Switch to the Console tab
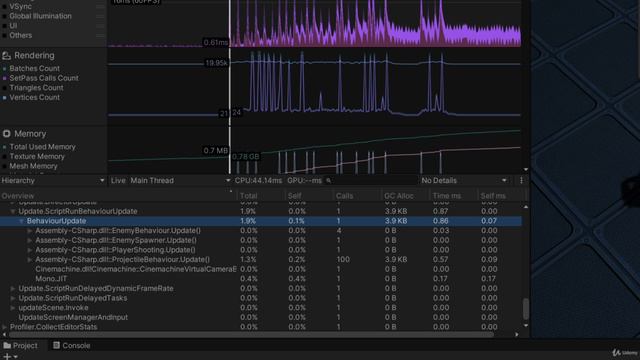Image resolution: width=640 pixels, height=360 pixels. point(72,346)
